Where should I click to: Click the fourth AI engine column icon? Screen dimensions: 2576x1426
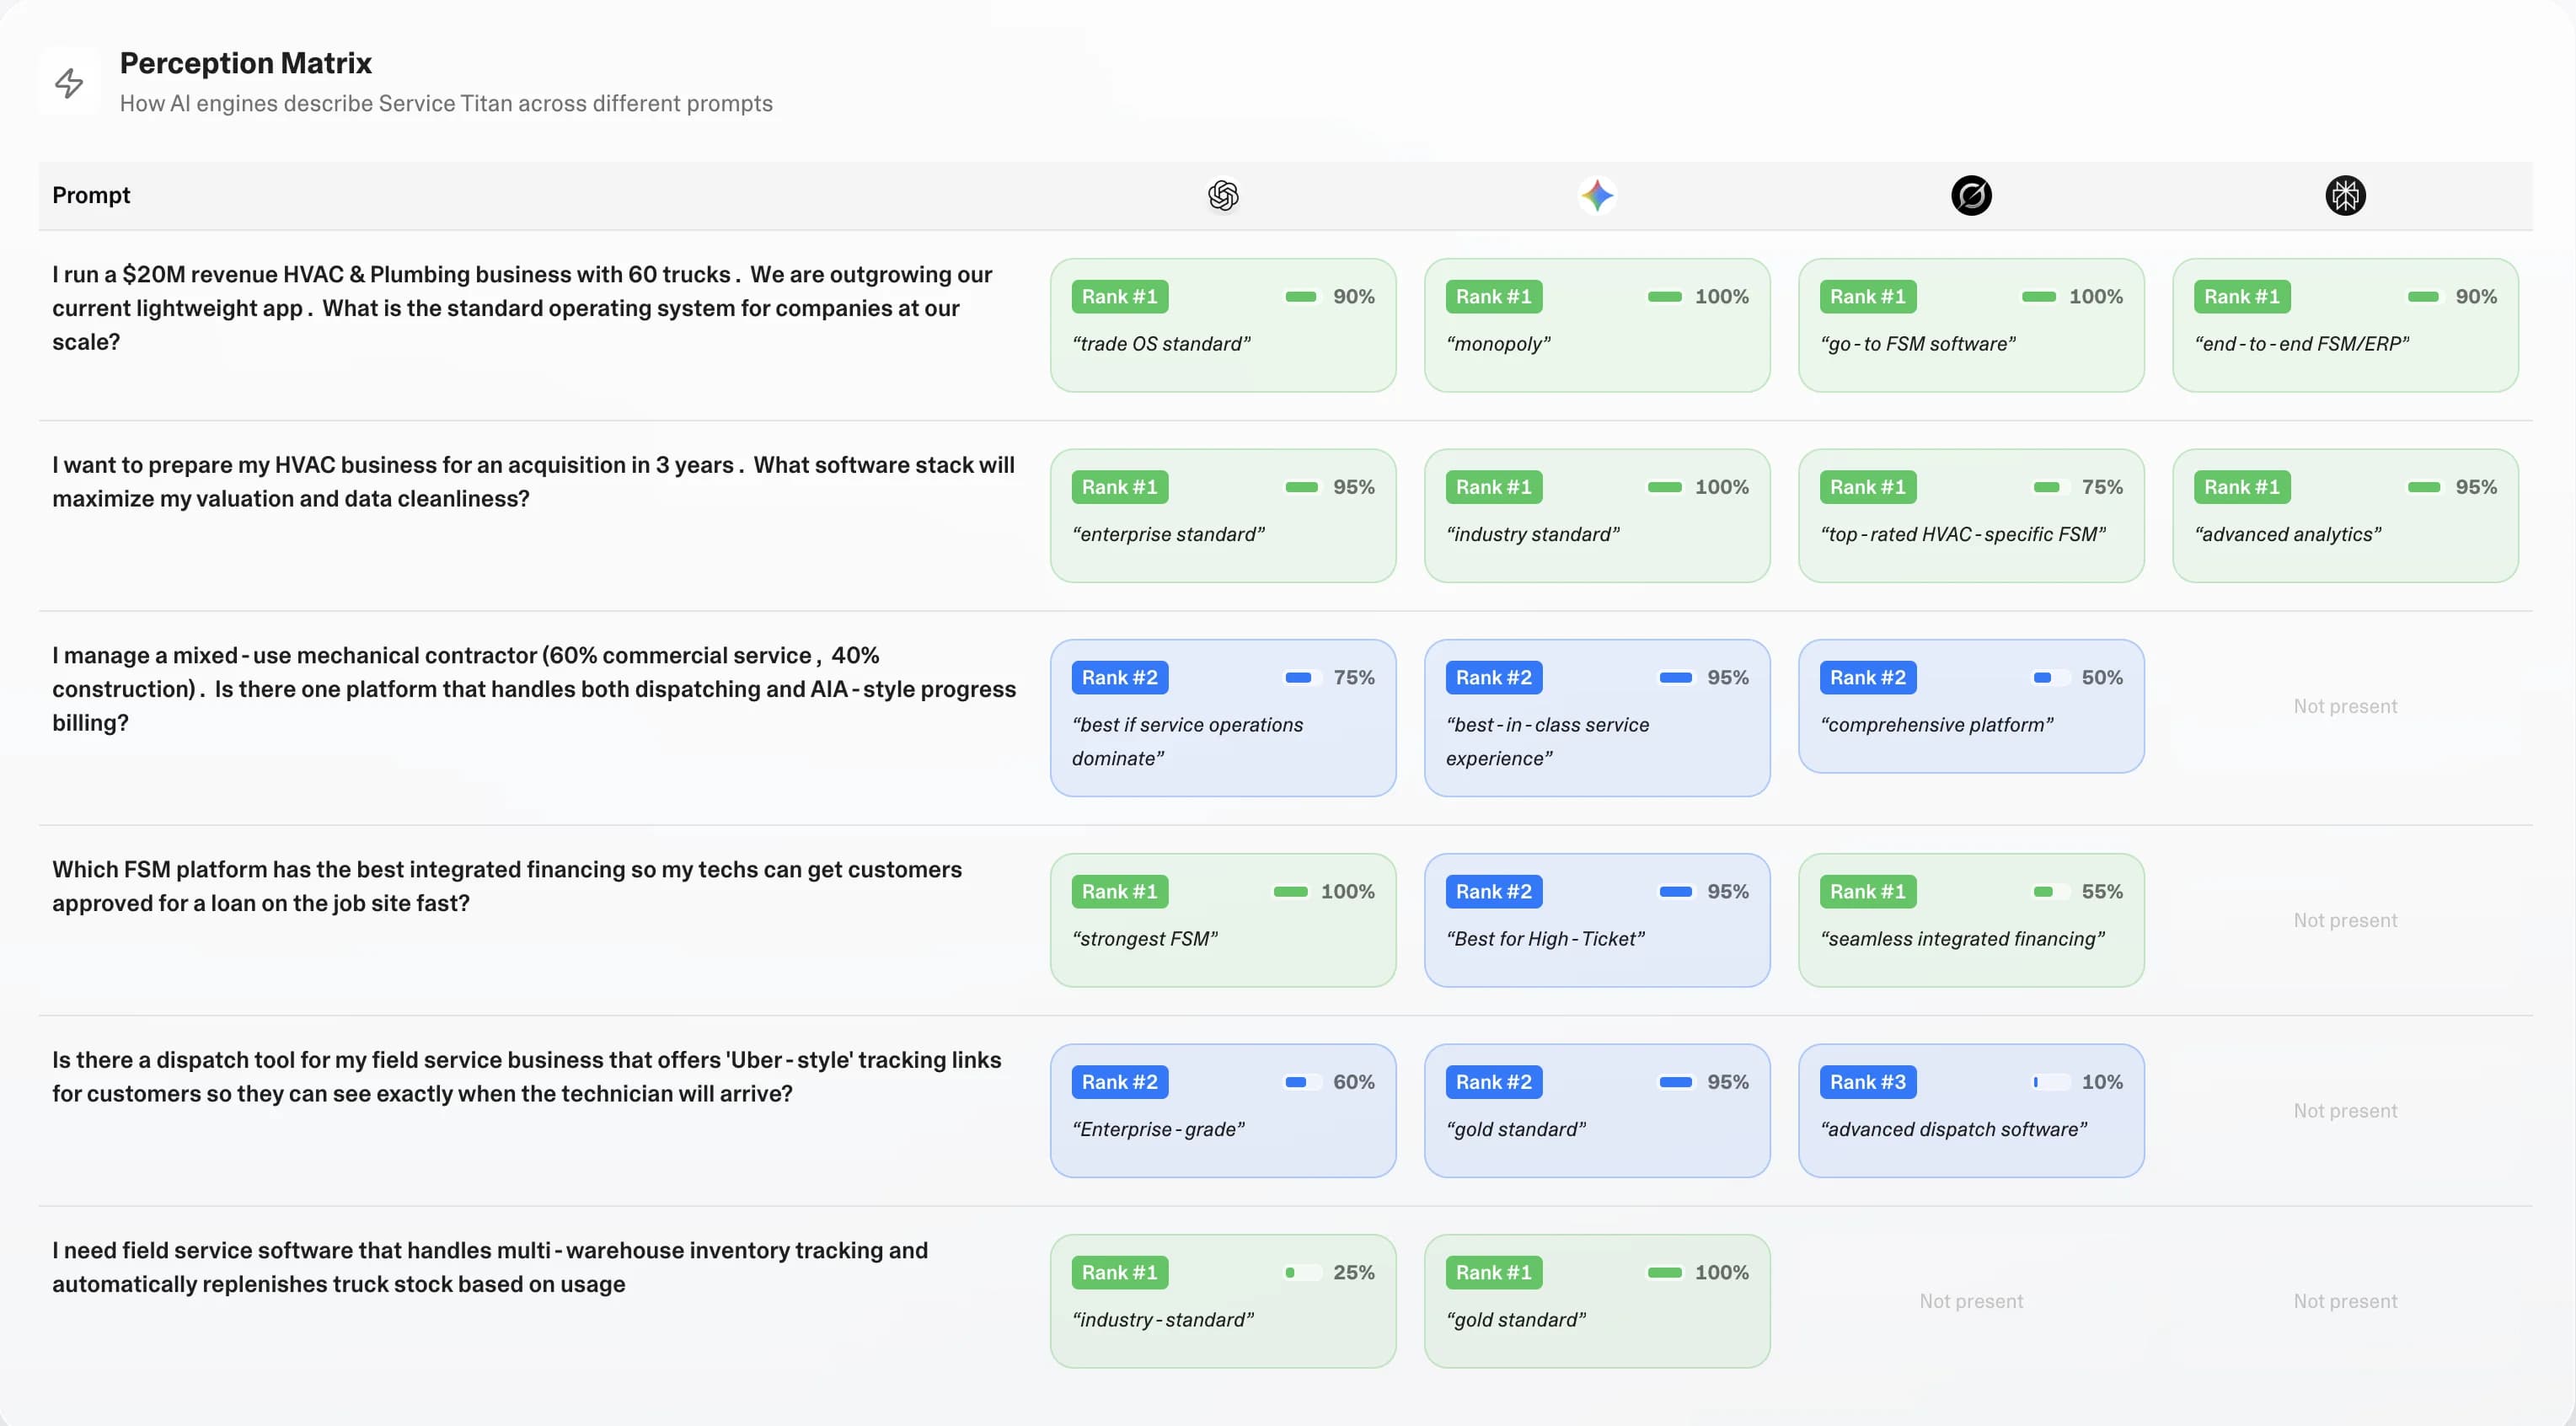[x=2345, y=195]
